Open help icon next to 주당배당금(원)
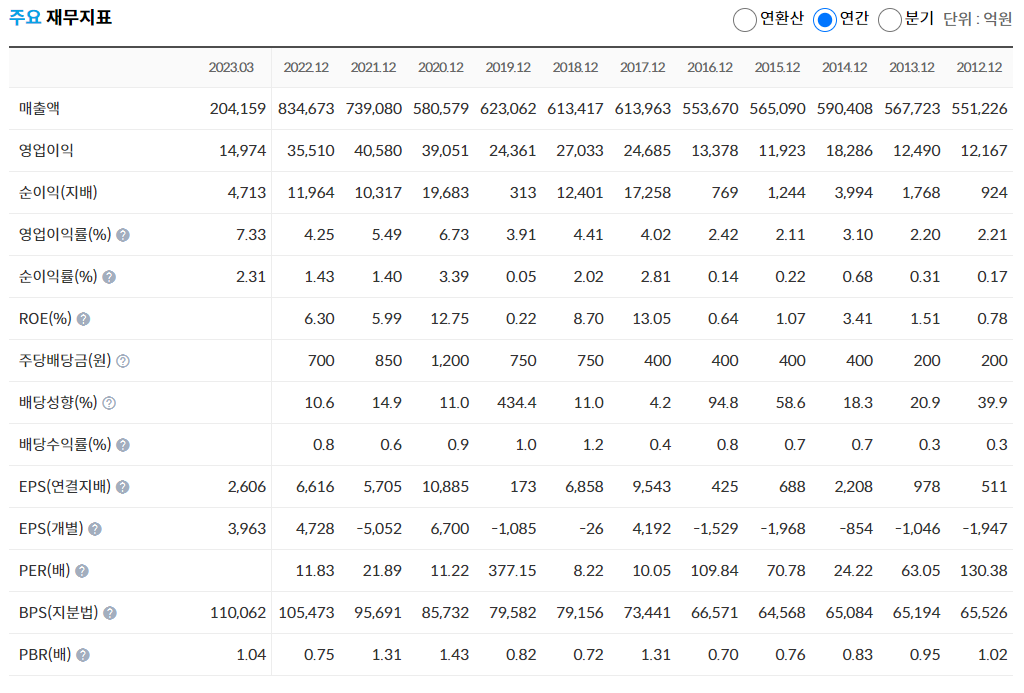 123,361
